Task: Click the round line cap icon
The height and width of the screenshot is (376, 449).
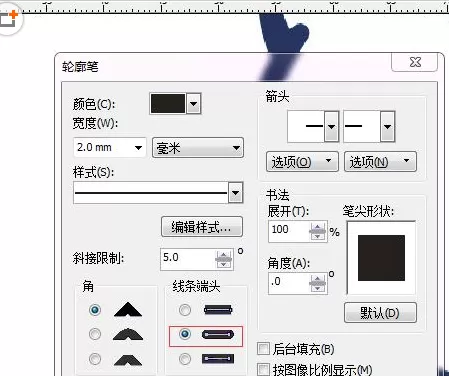Action: tap(218, 334)
